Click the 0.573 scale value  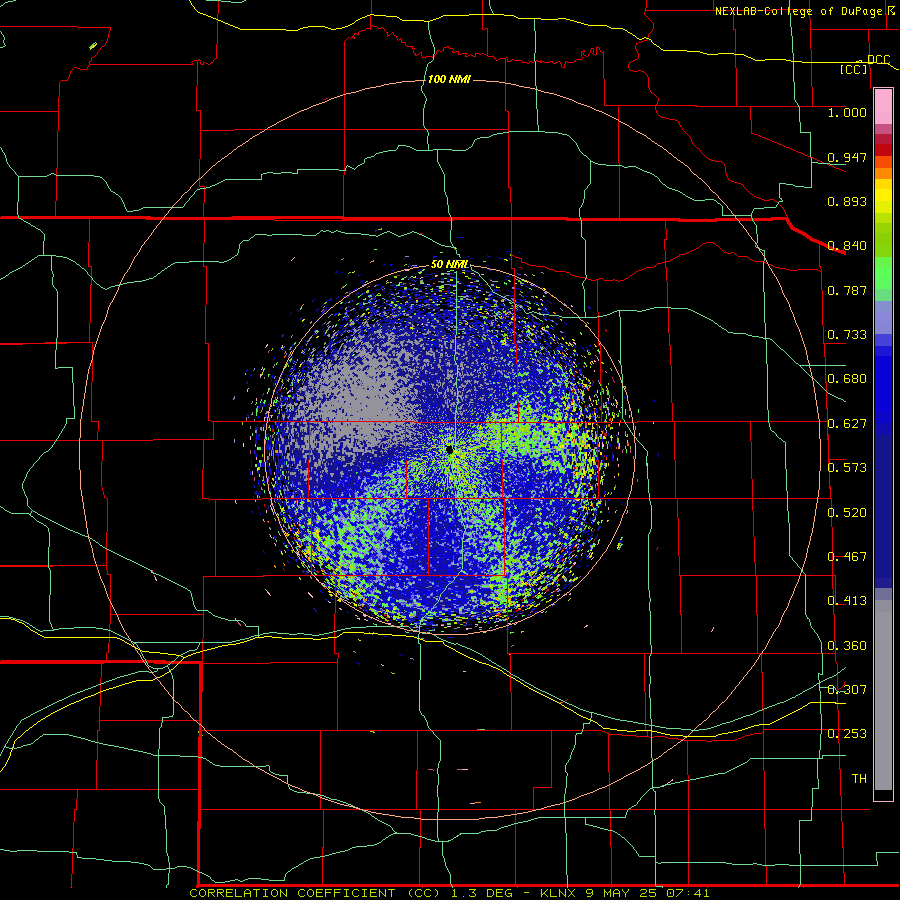point(847,468)
